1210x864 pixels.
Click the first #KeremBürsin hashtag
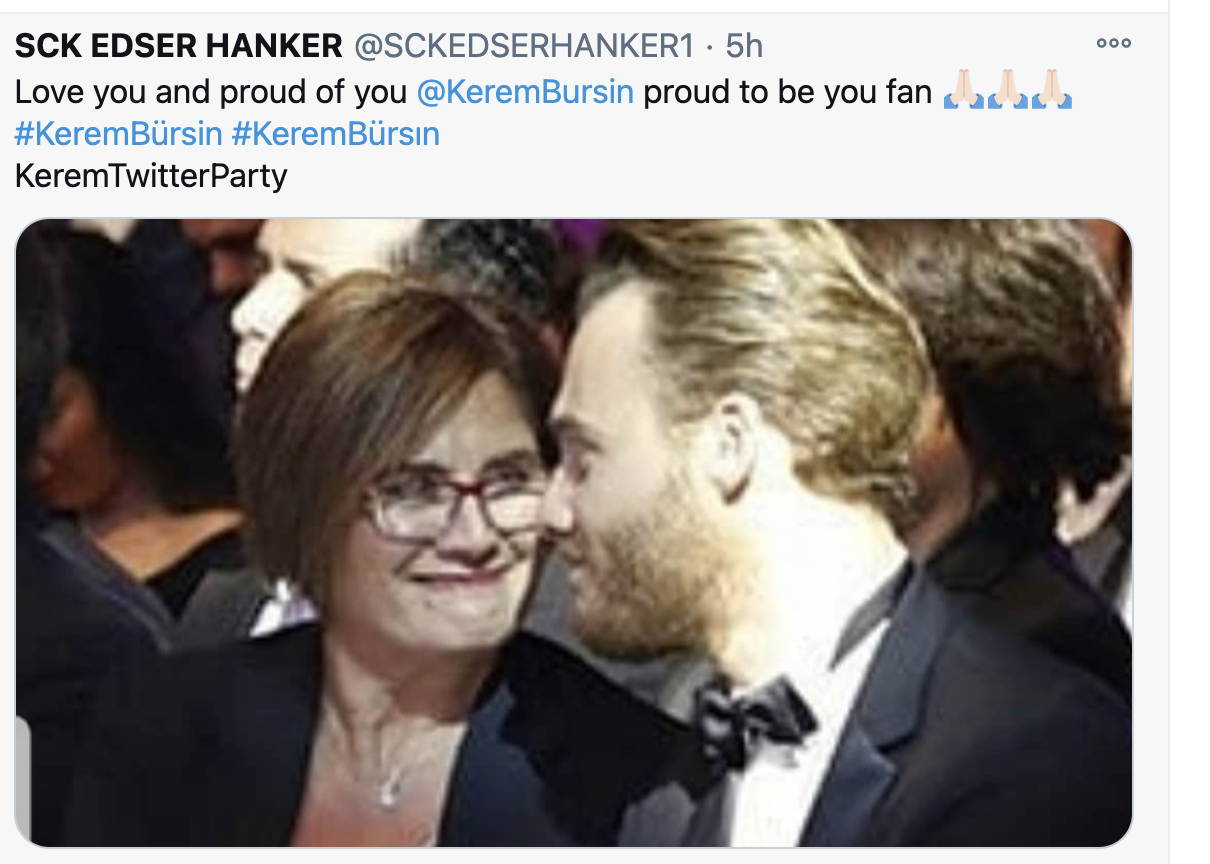118,134
